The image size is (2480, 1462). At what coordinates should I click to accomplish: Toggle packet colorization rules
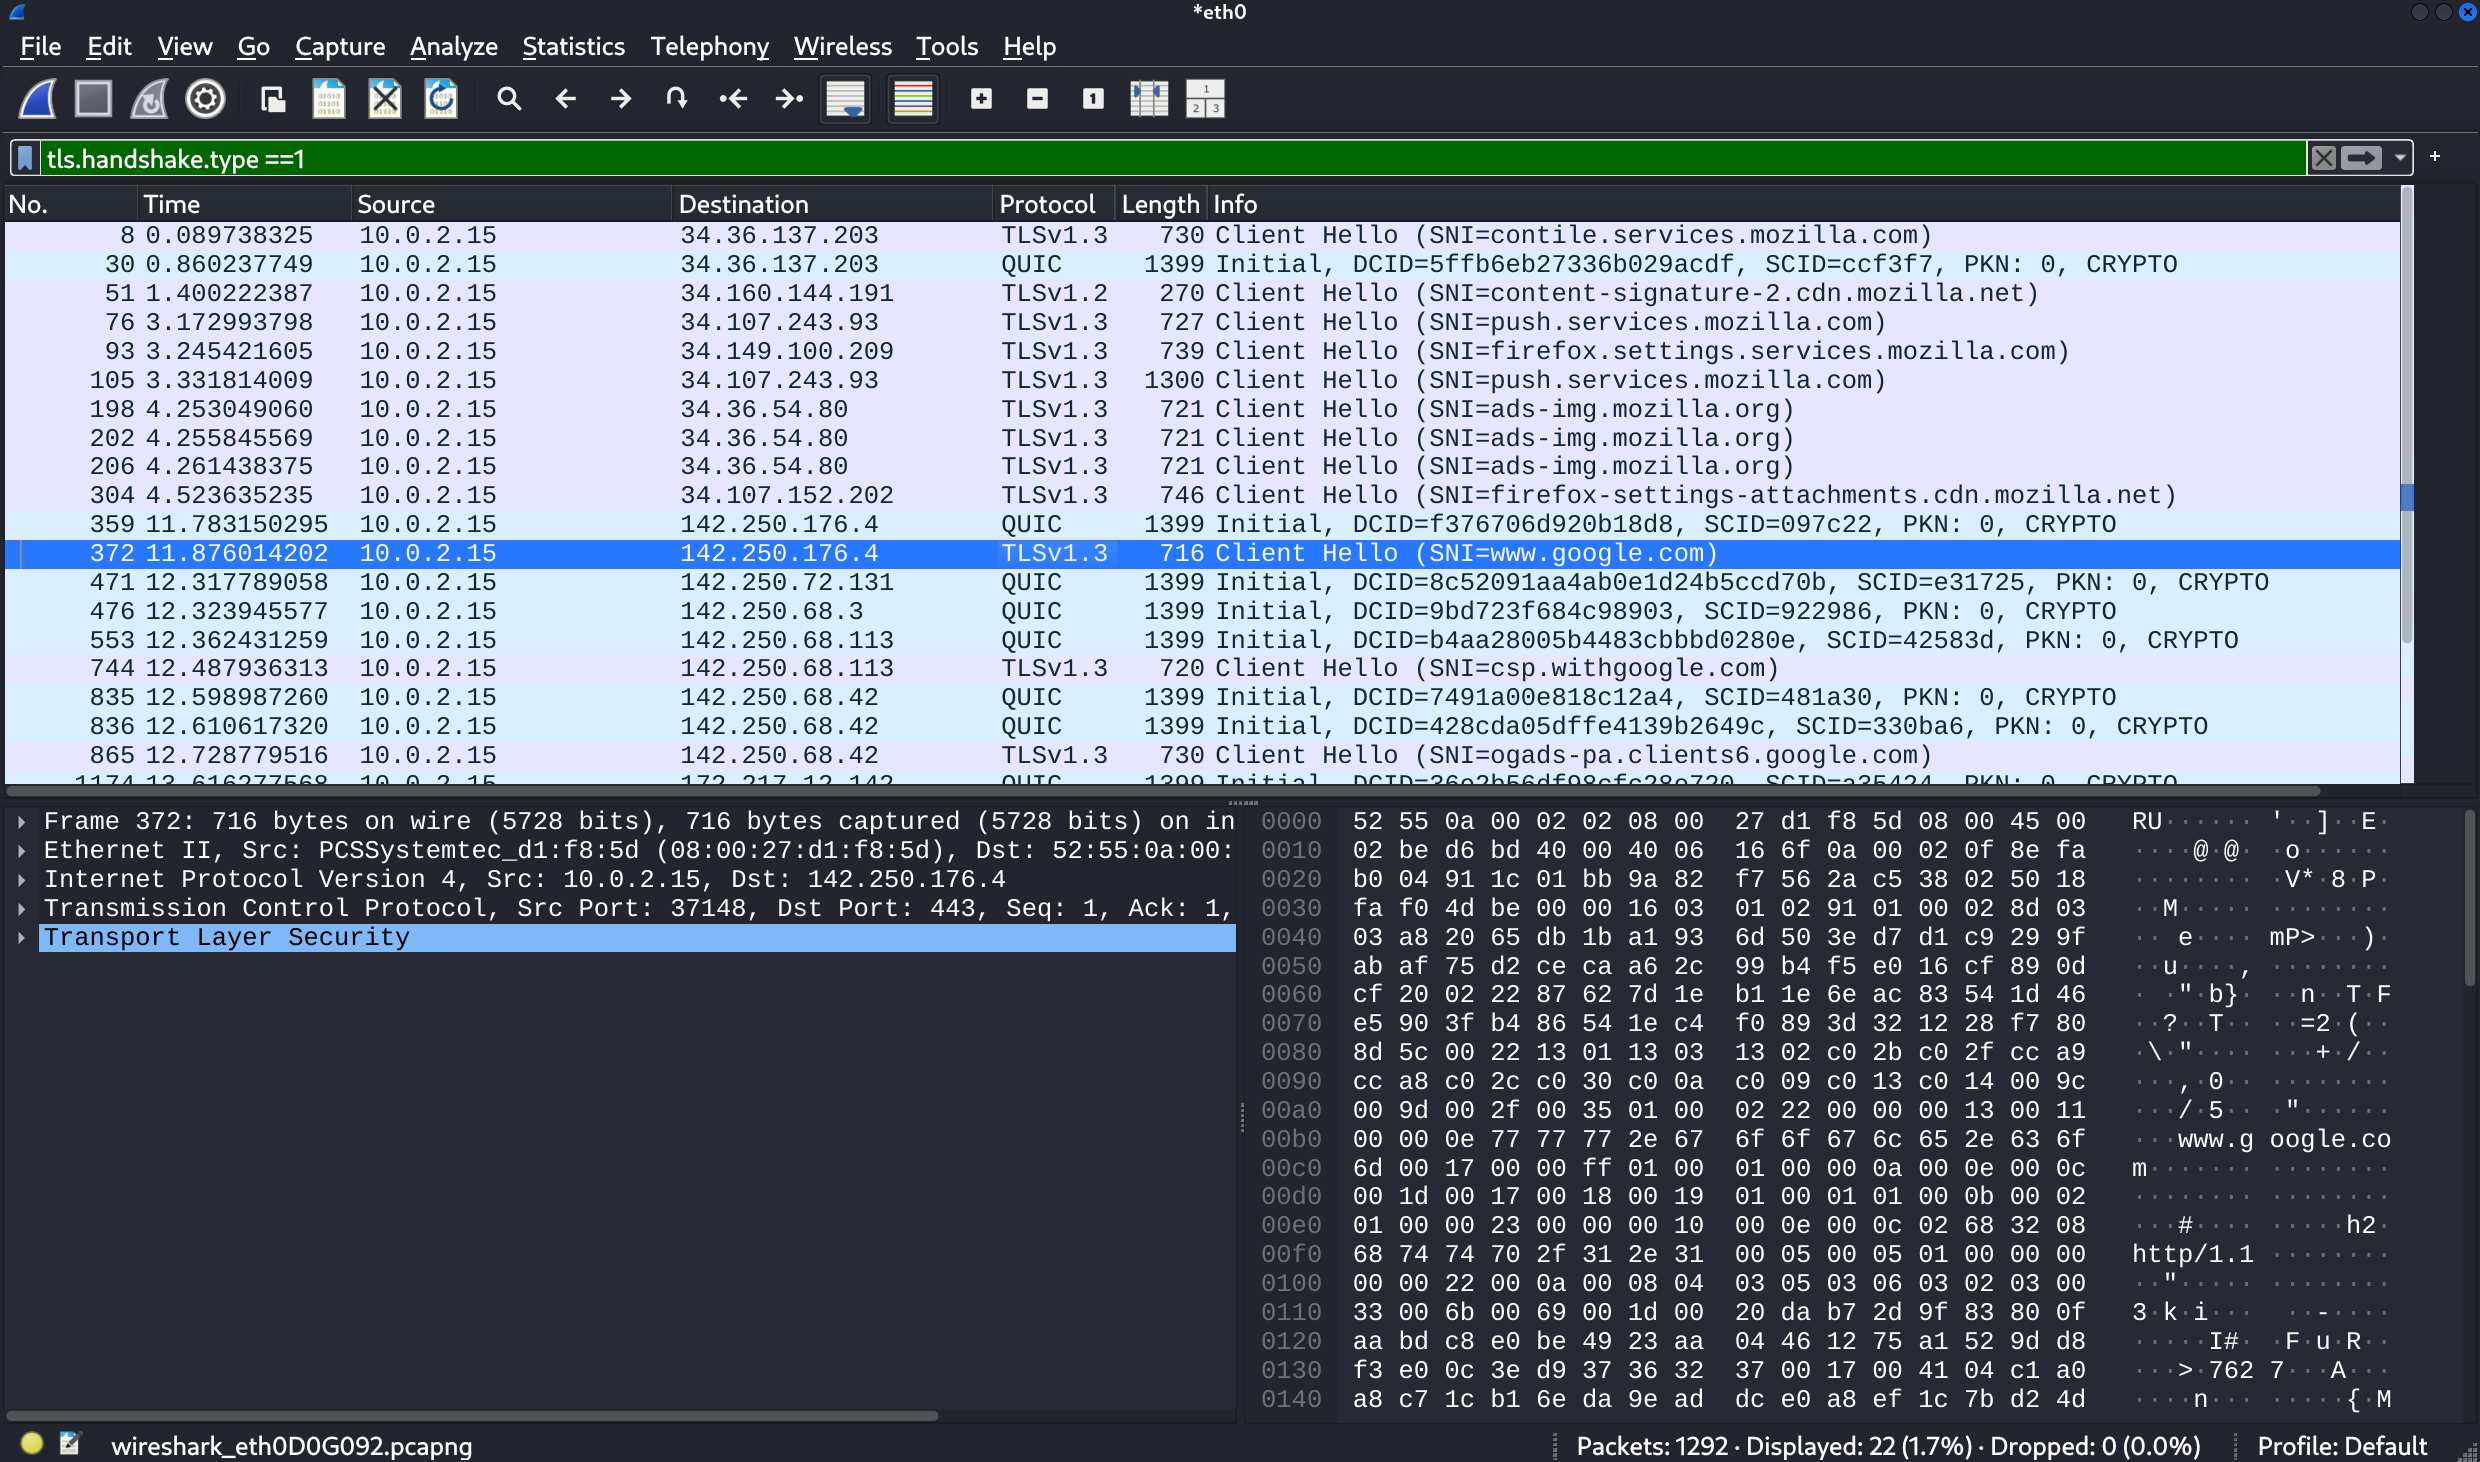point(913,99)
